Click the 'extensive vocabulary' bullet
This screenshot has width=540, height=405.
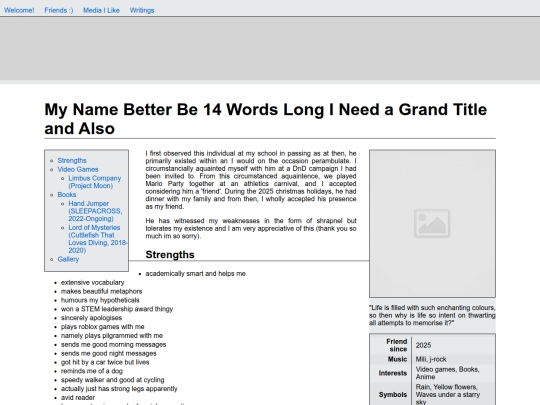click(x=92, y=282)
